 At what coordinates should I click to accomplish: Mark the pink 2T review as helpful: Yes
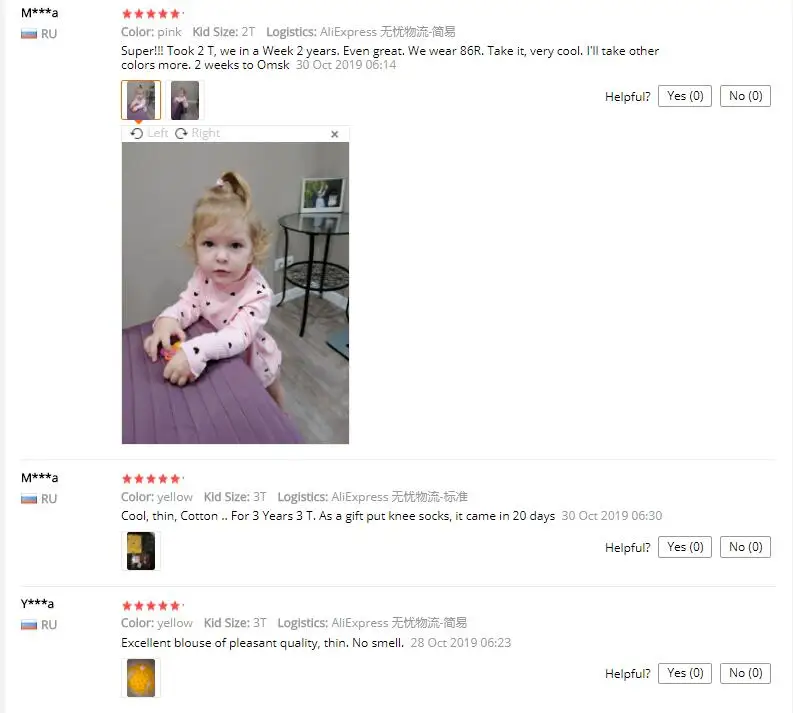[685, 96]
